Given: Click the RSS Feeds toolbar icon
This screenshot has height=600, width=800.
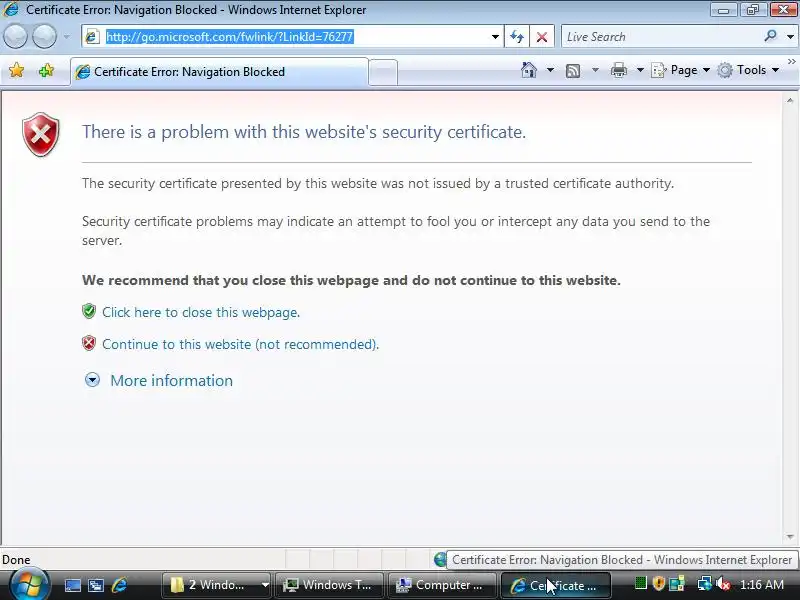Looking at the screenshot, I should point(573,70).
